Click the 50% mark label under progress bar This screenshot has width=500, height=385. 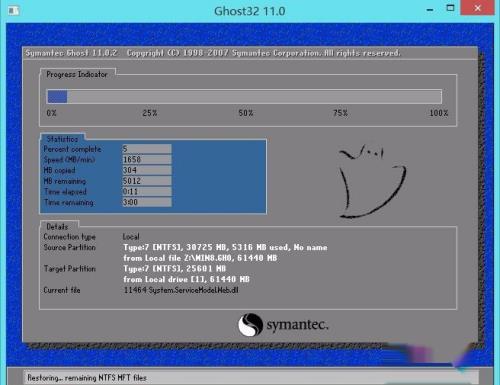(246, 113)
